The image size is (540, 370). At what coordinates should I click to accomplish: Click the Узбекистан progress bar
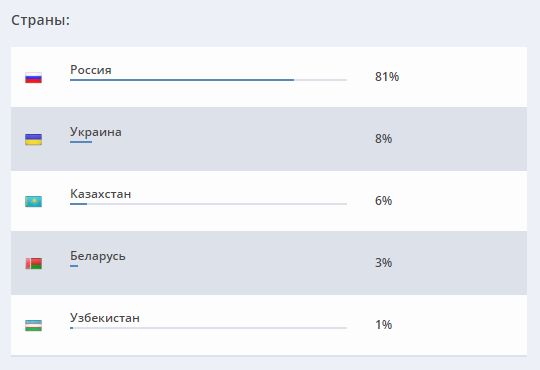point(208,328)
